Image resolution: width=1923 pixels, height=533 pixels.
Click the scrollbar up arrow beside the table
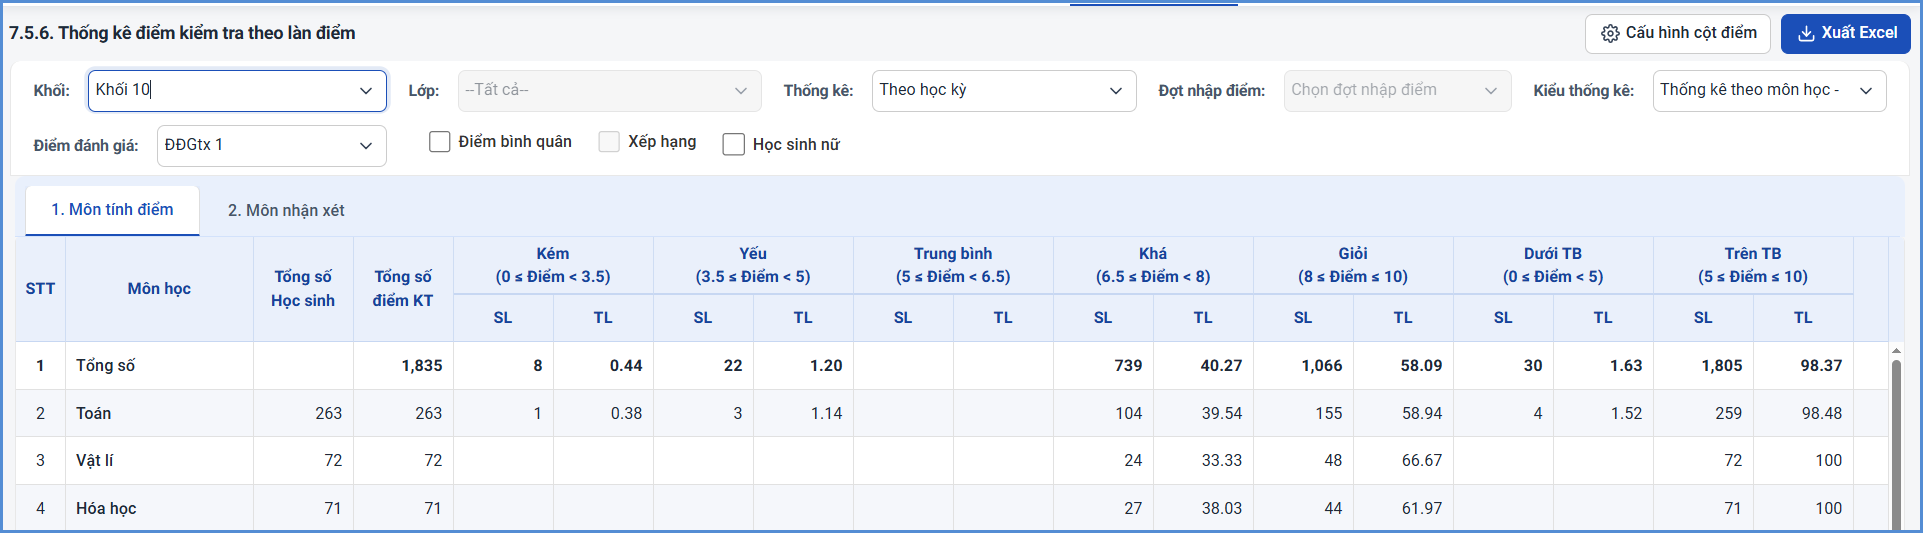(1896, 351)
